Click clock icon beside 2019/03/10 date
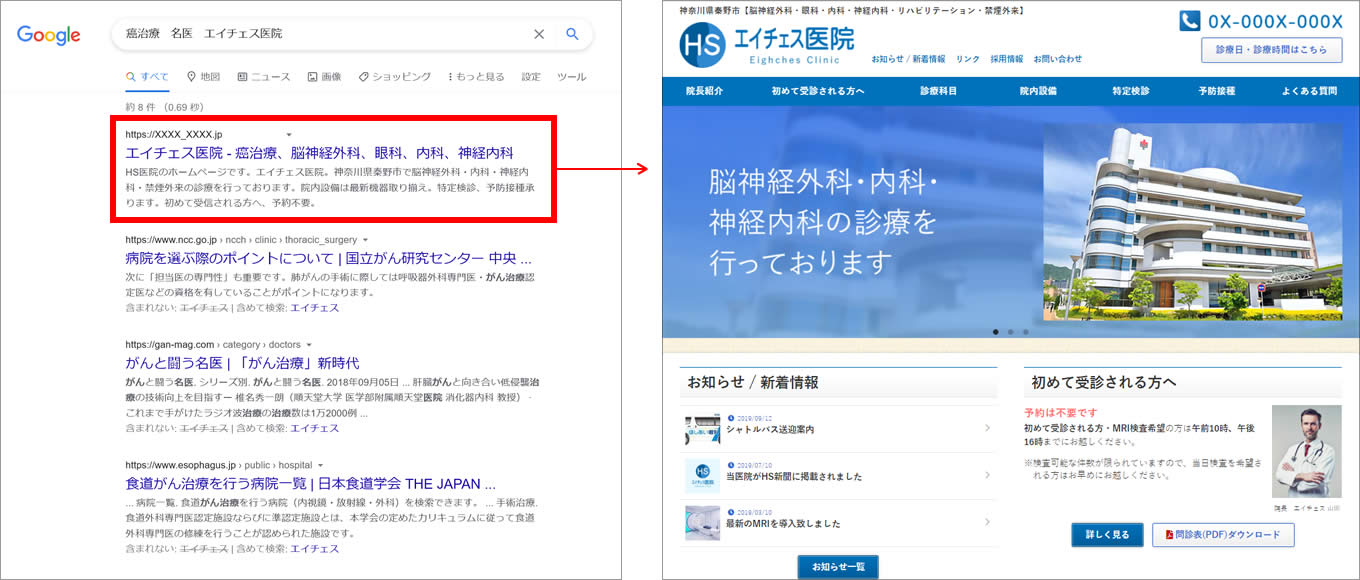Viewport: 1360px width, 580px height. point(731,512)
